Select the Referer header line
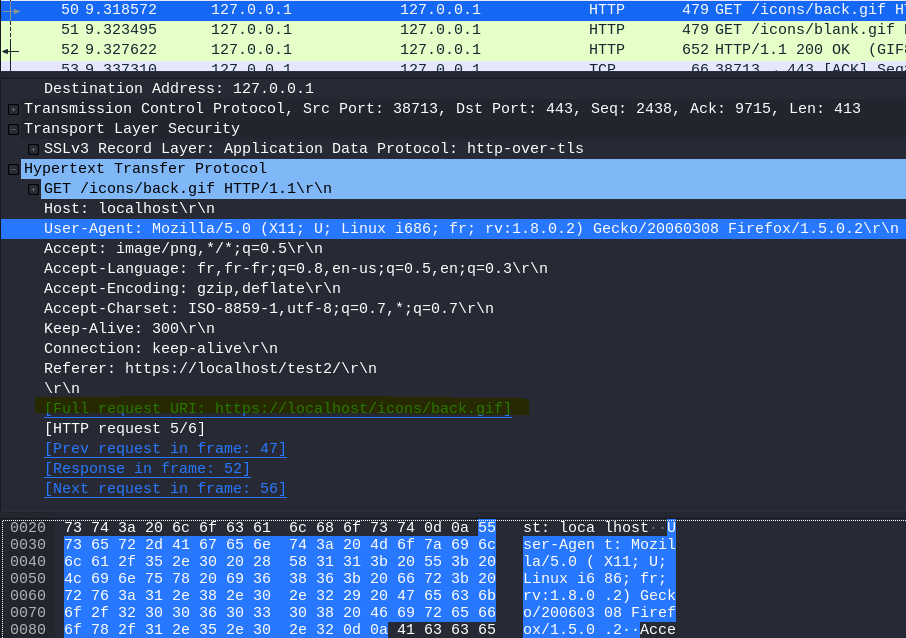The height and width of the screenshot is (638, 906). (x=210, y=369)
